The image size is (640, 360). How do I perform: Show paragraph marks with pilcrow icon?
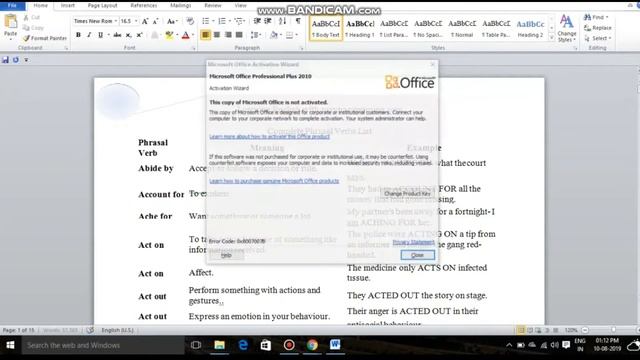coord(298,21)
